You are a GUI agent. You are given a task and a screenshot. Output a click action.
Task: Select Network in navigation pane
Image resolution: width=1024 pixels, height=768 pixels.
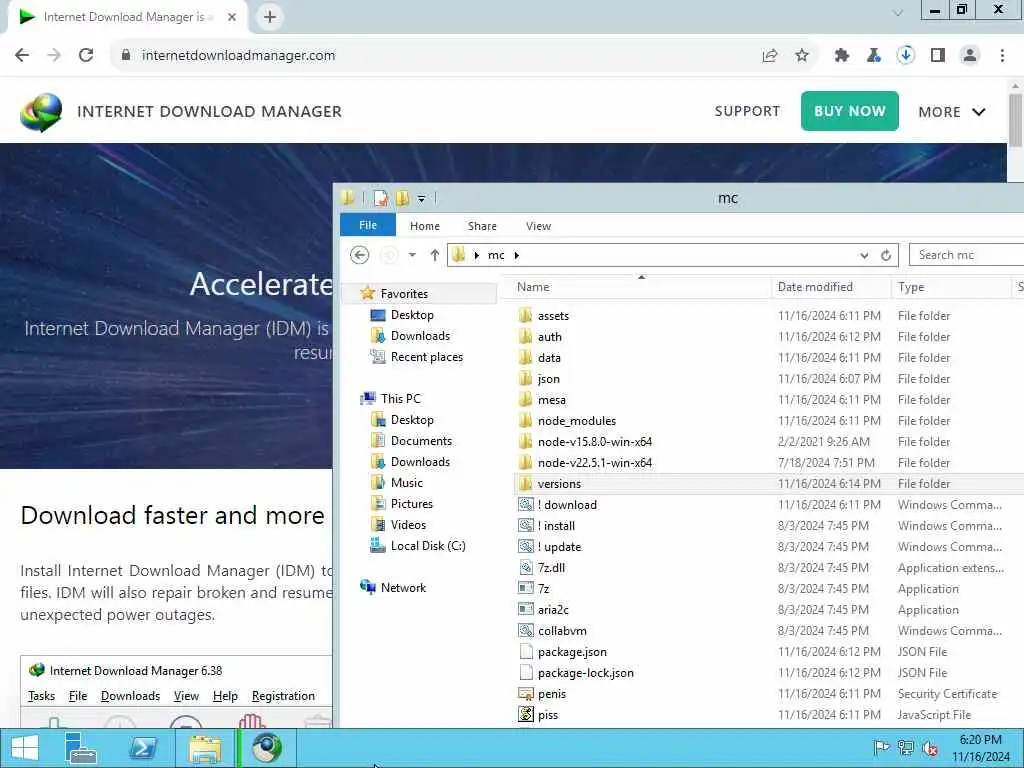pos(403,588)
